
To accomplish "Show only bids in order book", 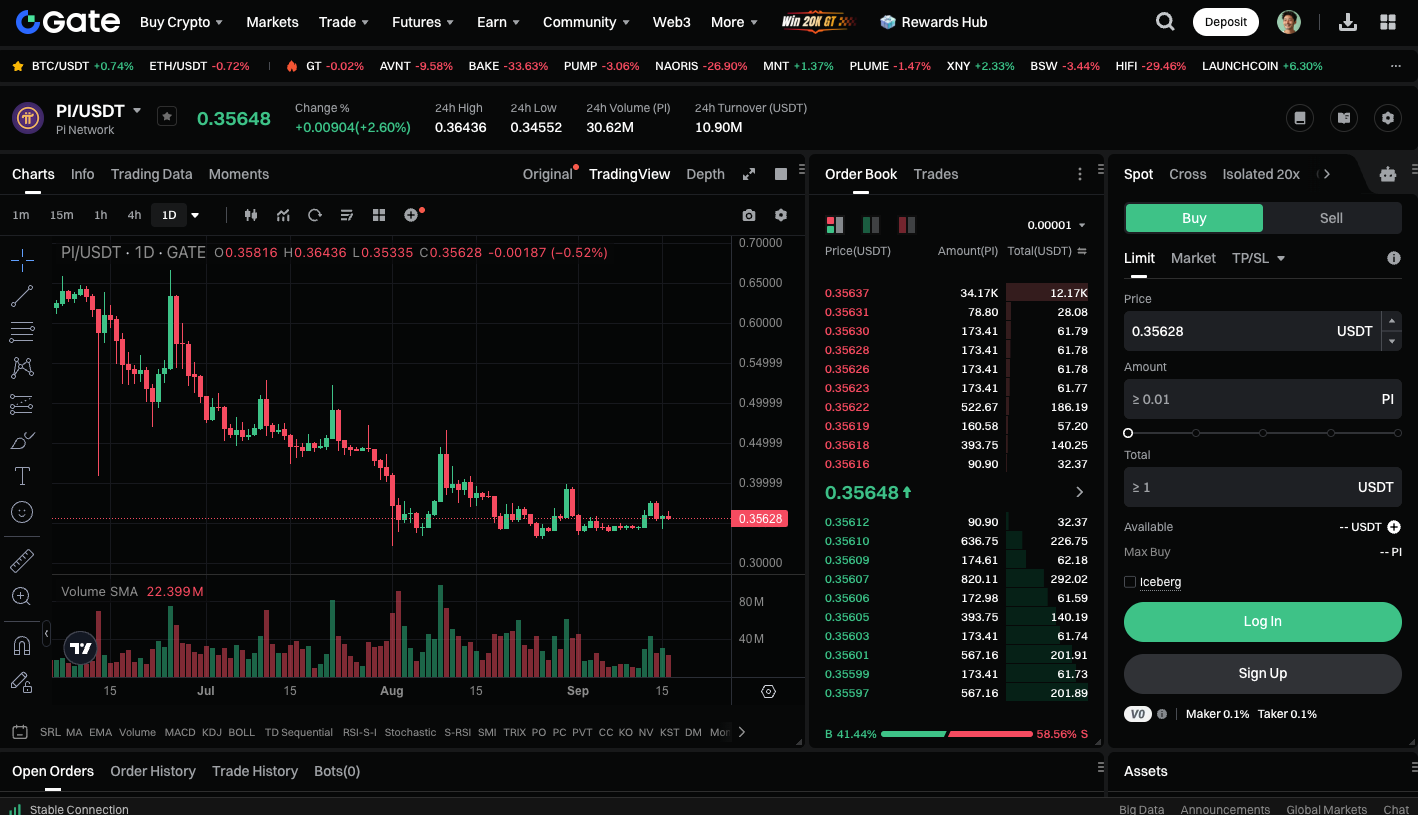I will pos(871,225).
